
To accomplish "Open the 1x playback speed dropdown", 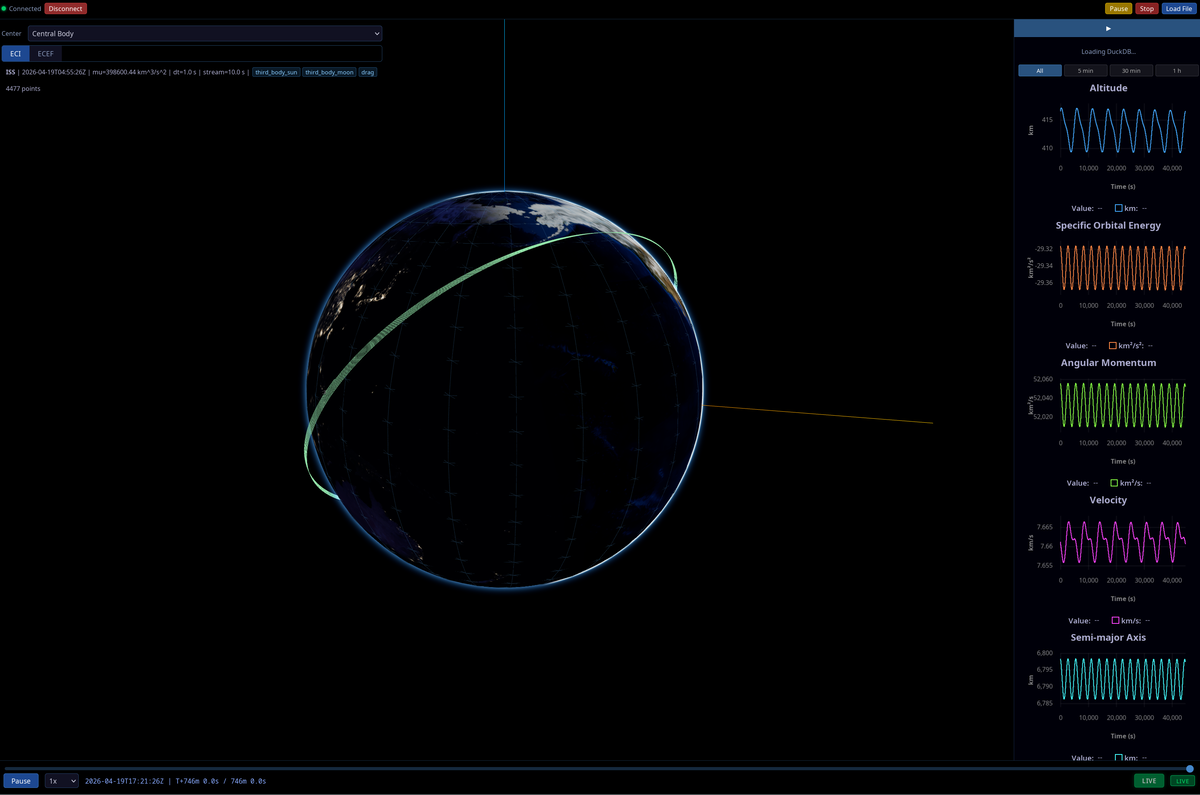I will pyautogui.click(x=61, y=781).
